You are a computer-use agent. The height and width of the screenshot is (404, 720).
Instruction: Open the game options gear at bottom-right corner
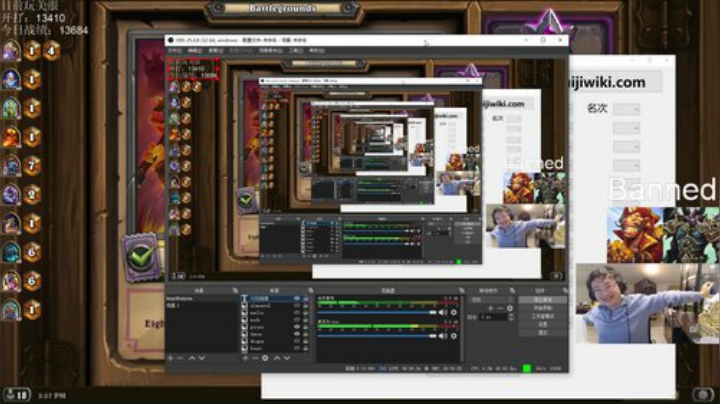(x=703, y=394)
